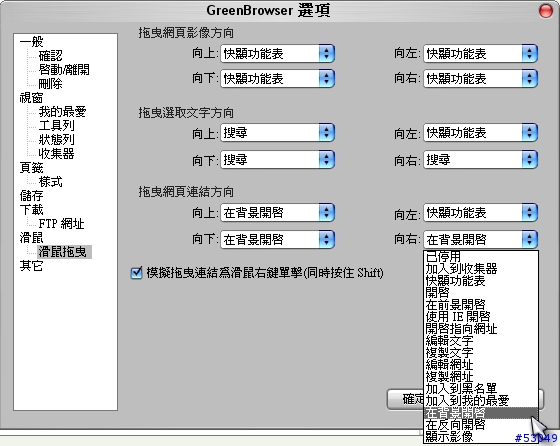Select FTP 網址 in the options tree

pyautogui.click(x=61, y=224)
